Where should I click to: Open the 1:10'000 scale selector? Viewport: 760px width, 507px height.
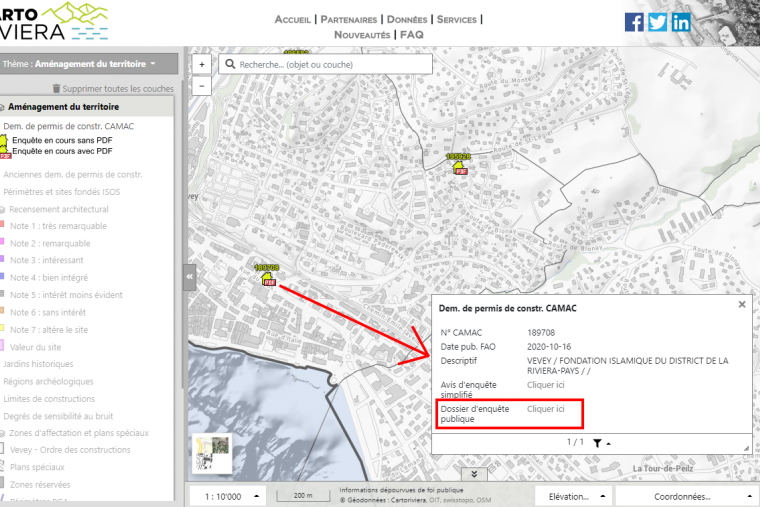click(x=228, y=495)
